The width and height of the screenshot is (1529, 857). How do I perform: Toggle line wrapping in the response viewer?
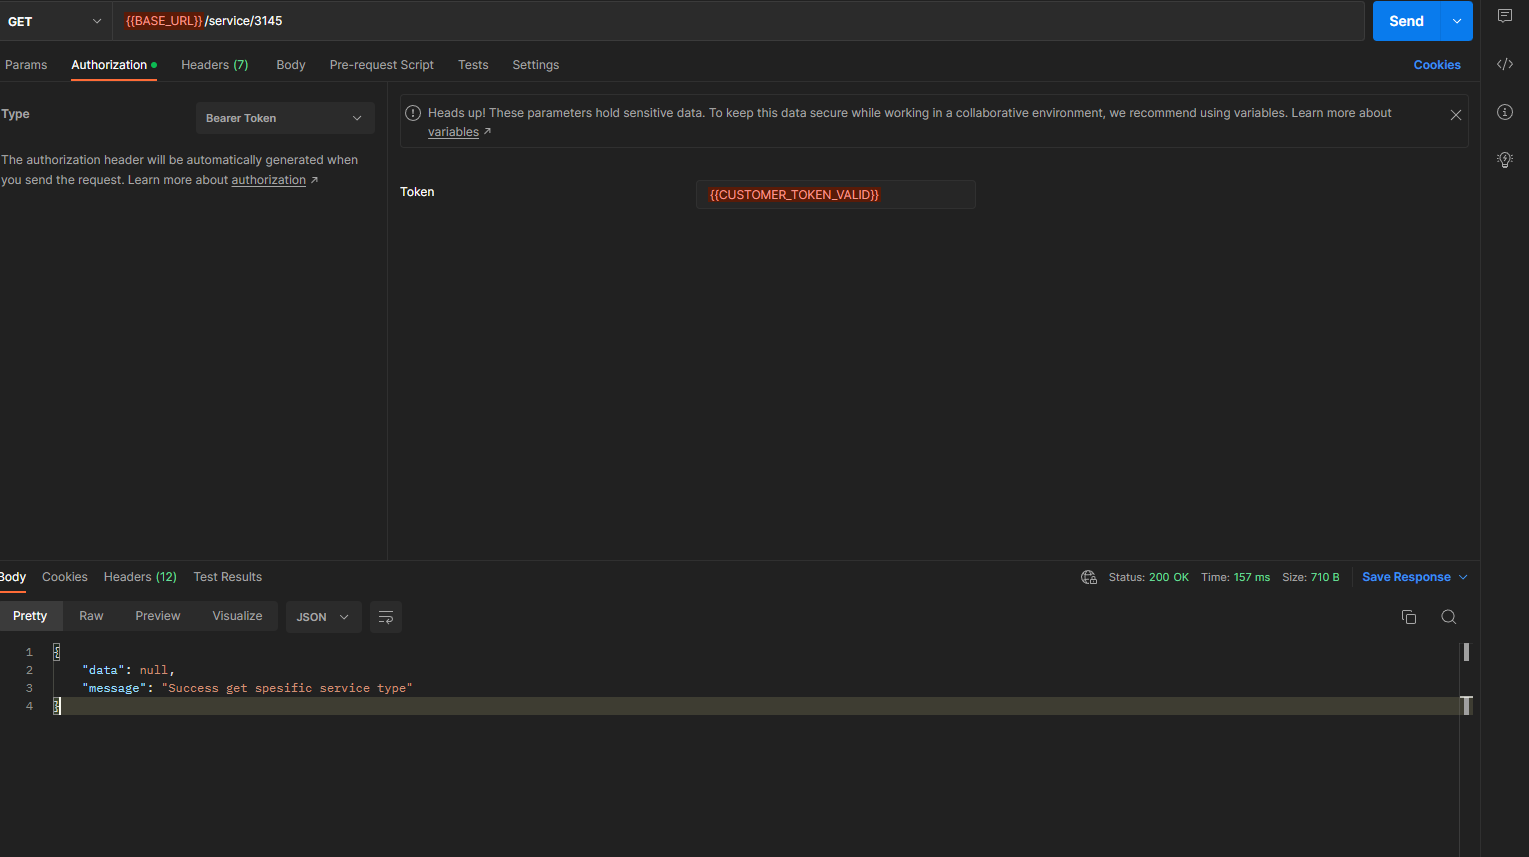(x=386, y=617)
